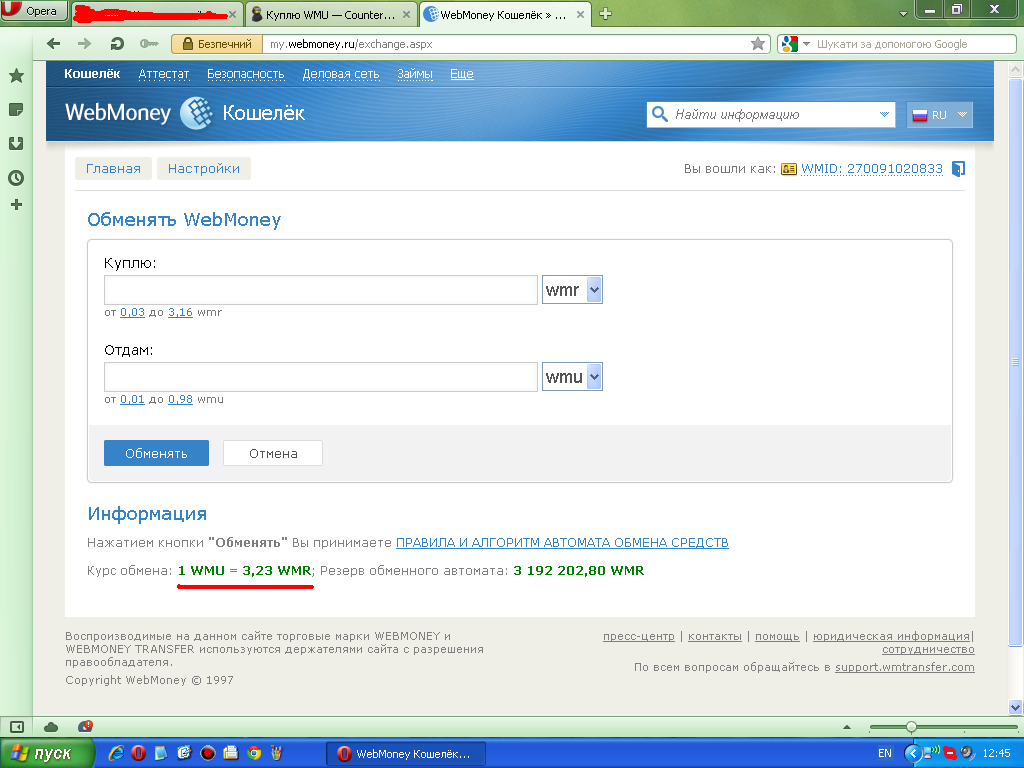Go forward with the browser forward arrow
The width and height of the screenshot is (1024, 768).
click(x=85, y=44)
